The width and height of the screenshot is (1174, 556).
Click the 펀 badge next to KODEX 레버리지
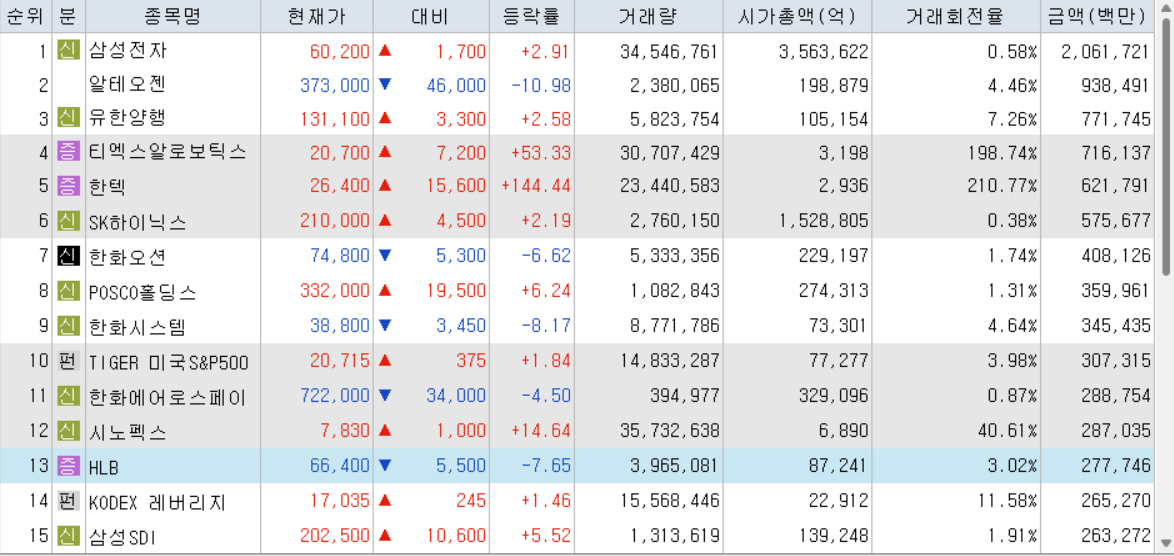tap(69, 501)
